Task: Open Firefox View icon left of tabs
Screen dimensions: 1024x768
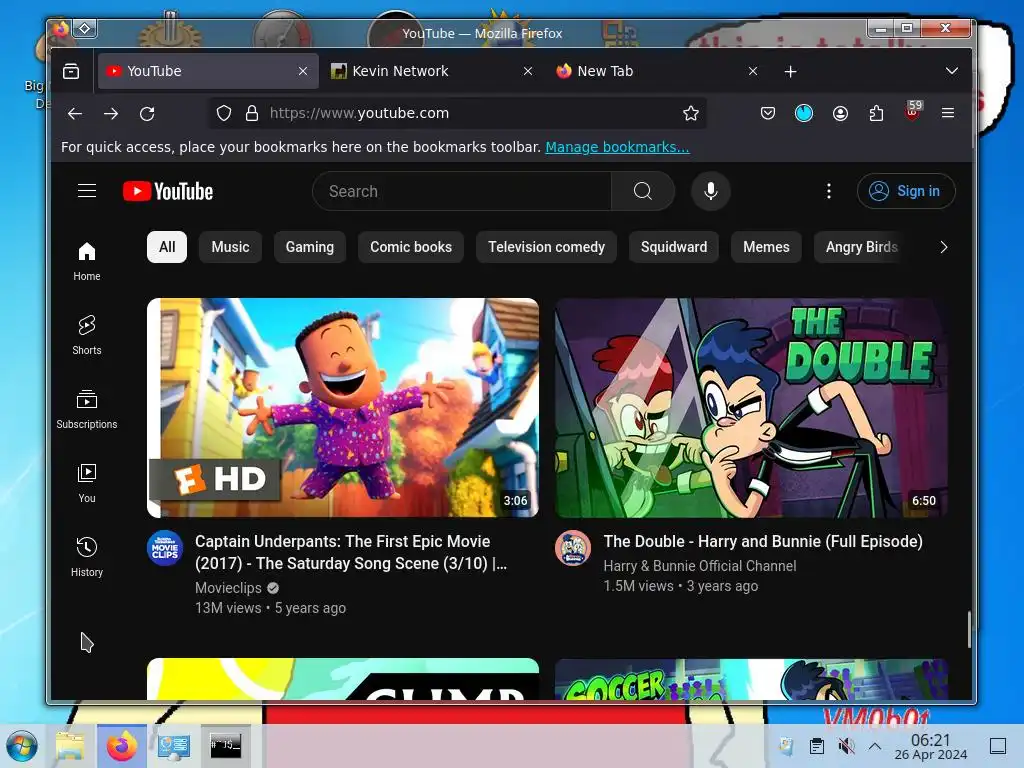Action: 71,71
